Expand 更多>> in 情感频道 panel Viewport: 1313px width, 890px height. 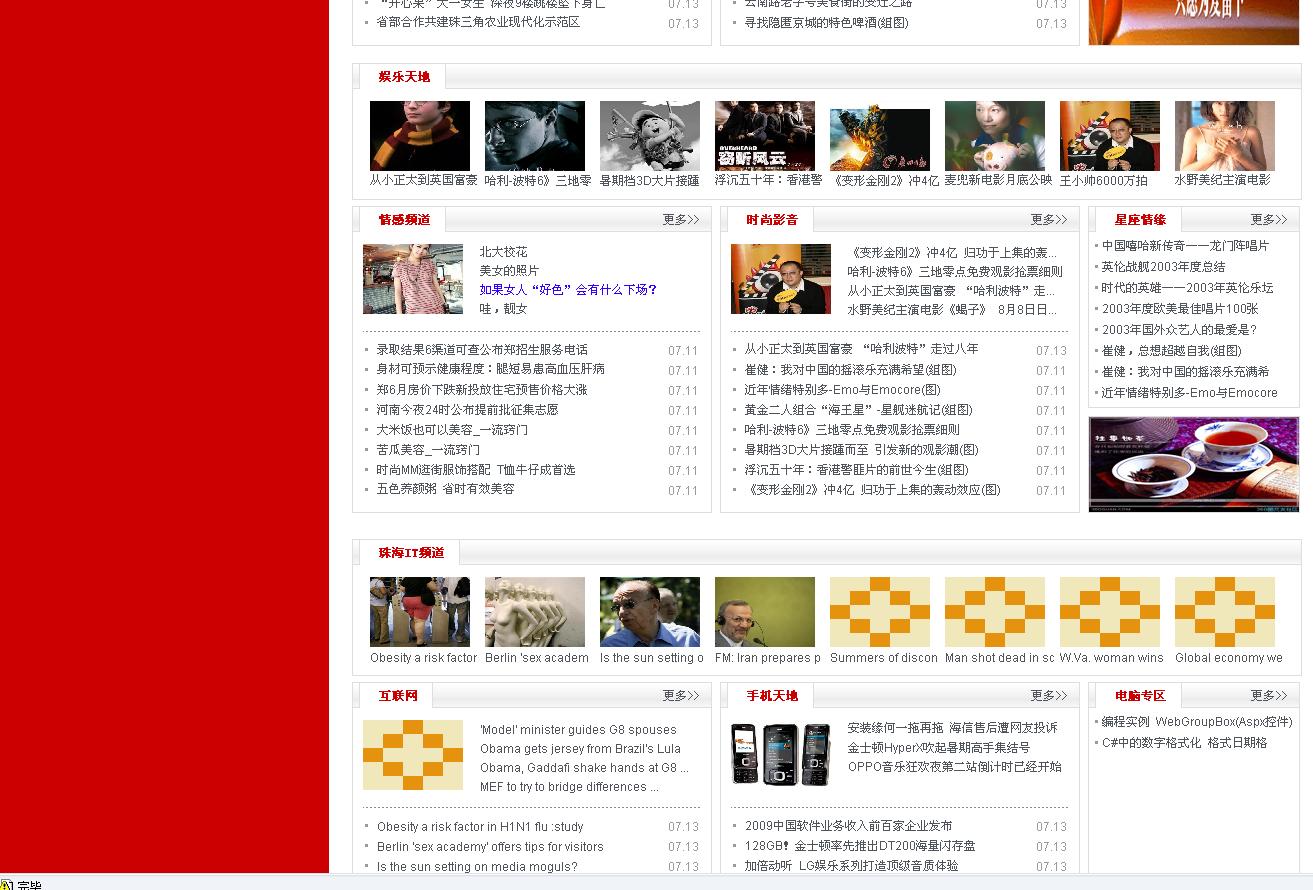tap(681, 220)
